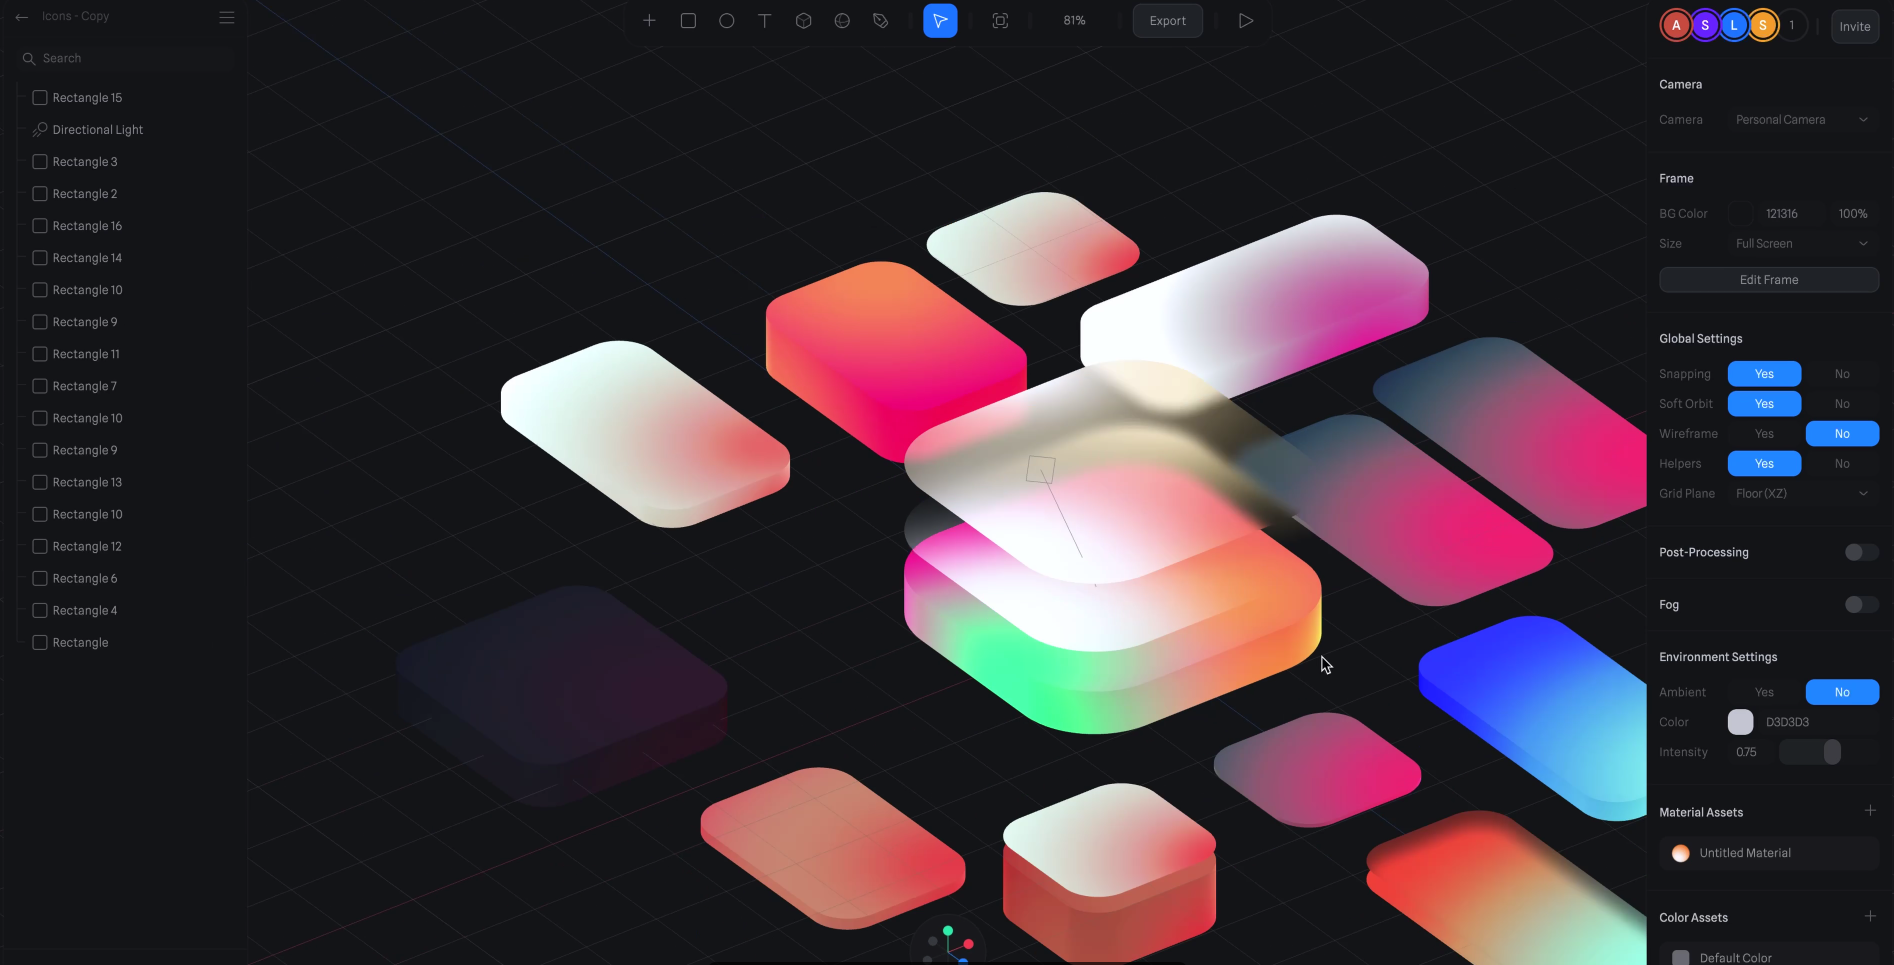Viewport: 1894px width, 965px height.
Task: Open the Grid Plane dropdown
Action: (x=1801, y=494)
